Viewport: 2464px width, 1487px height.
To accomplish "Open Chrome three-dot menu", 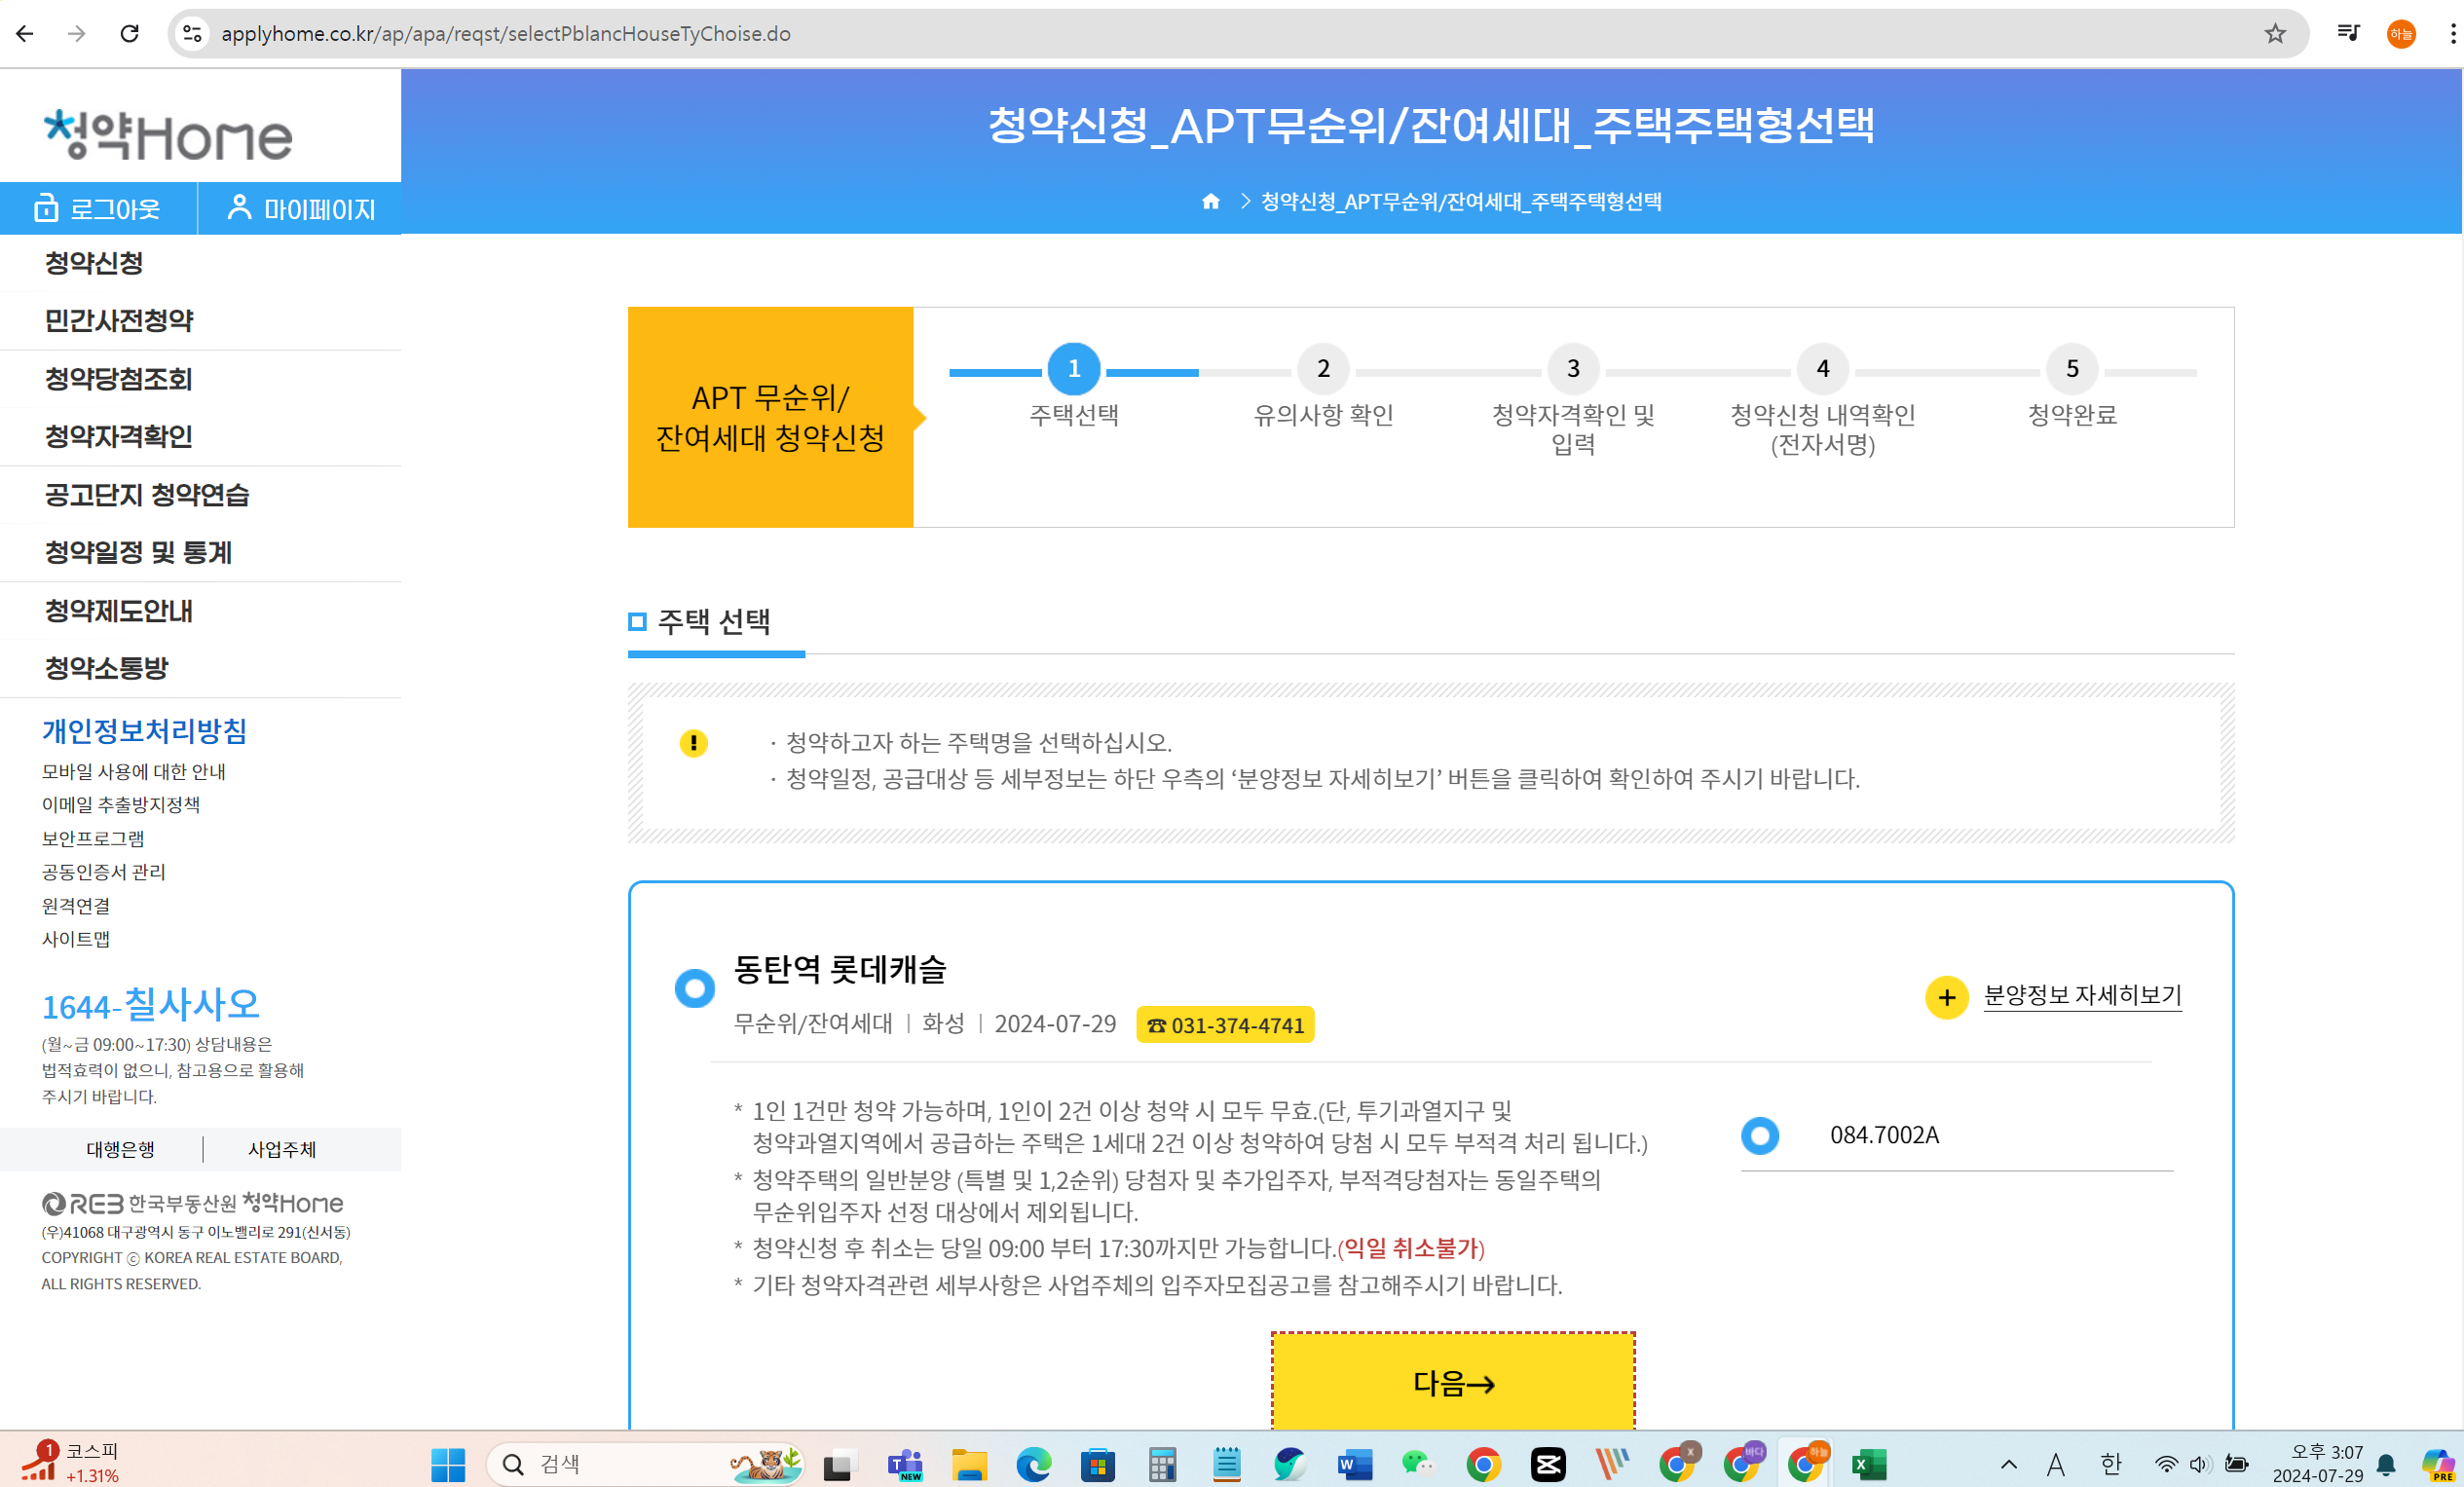I will [x=2451, y=34].
